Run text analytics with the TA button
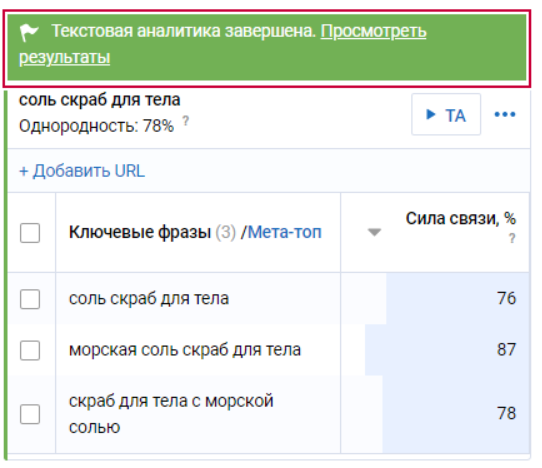The image size is (542, 468). click(446, 114)
